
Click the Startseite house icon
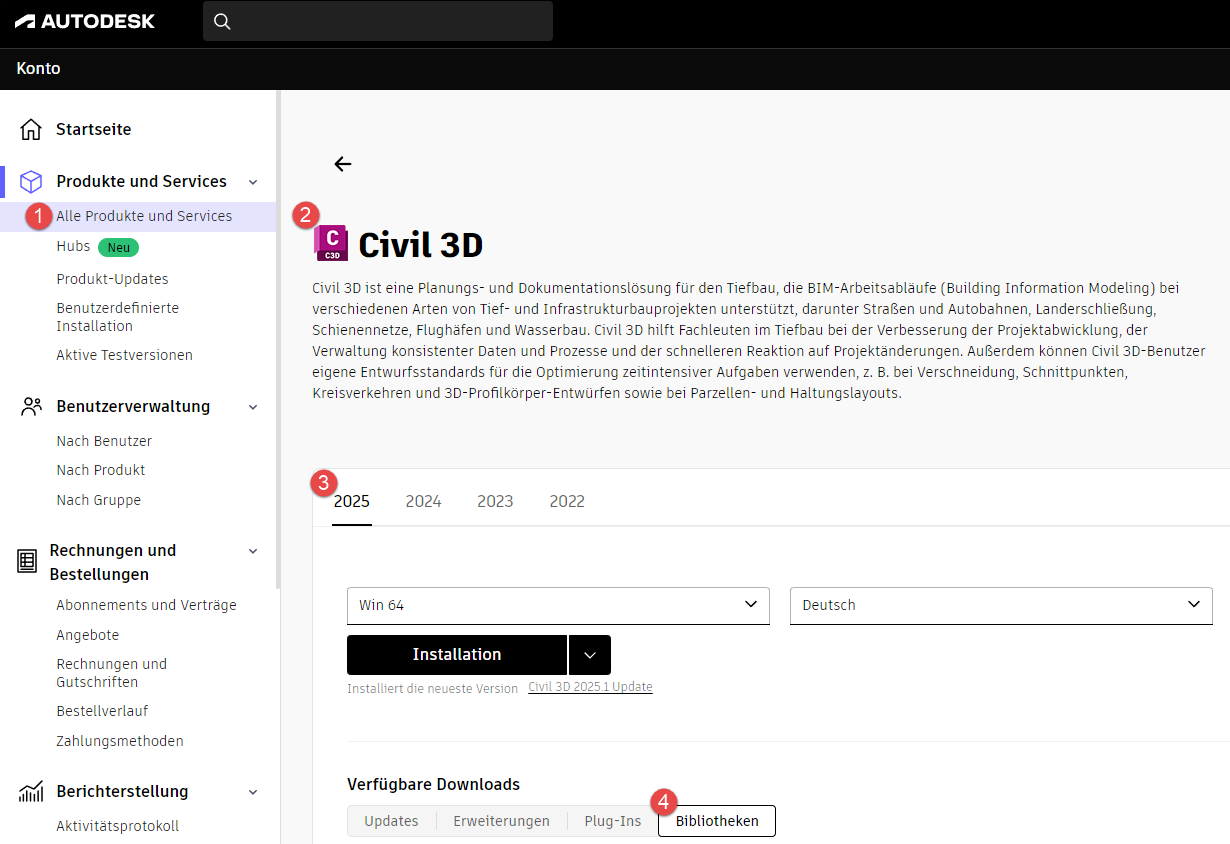pyautogui.click(x=31, y=129)
